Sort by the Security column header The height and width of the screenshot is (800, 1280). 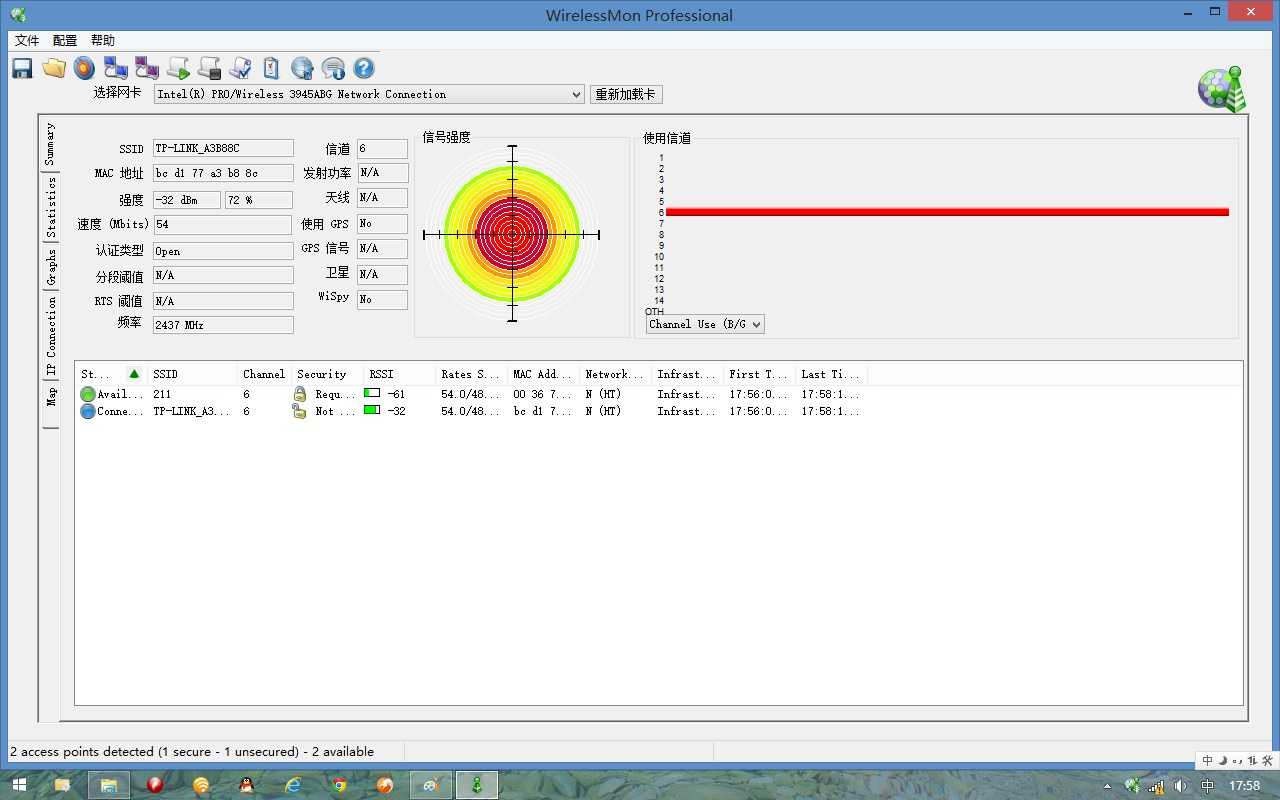[x=327, y=374]
